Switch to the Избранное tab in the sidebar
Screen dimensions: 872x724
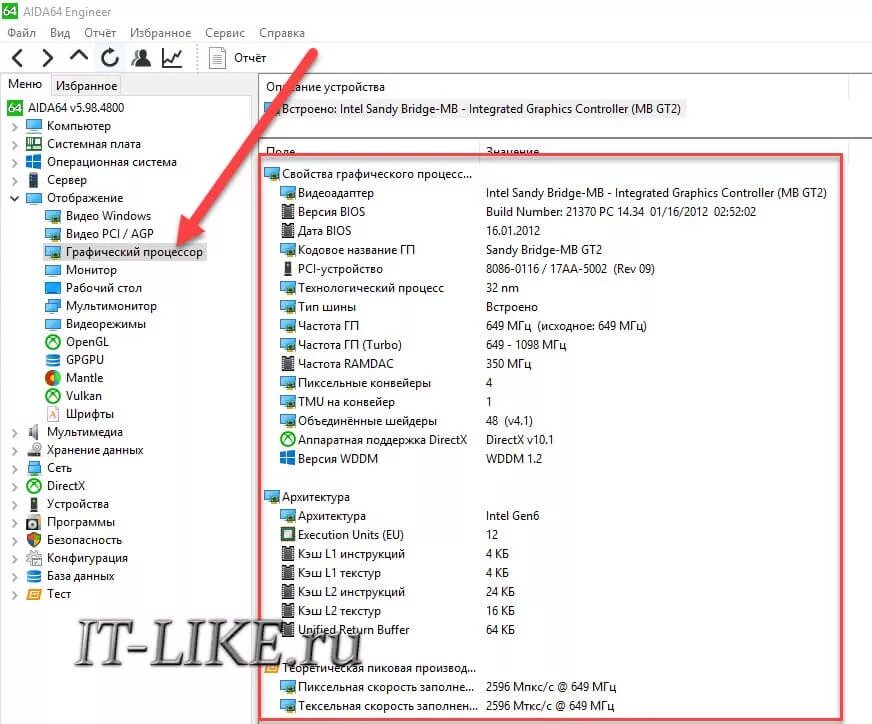[x=86, y=86]
